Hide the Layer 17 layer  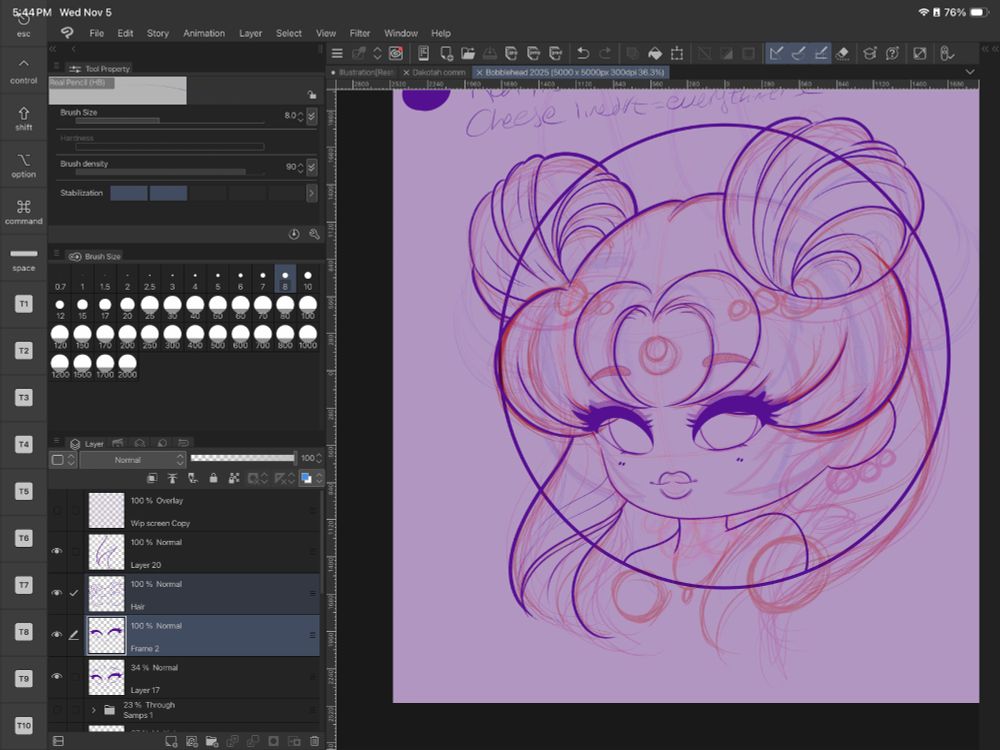[57, 675]
